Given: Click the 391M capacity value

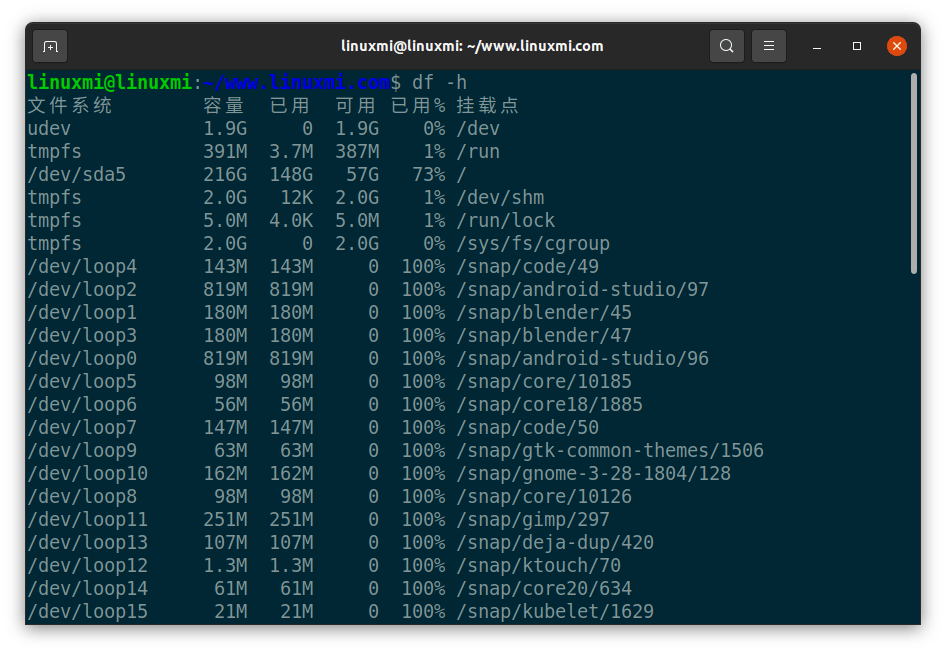Looking at the screenshot, I should (x=225, y=151).
